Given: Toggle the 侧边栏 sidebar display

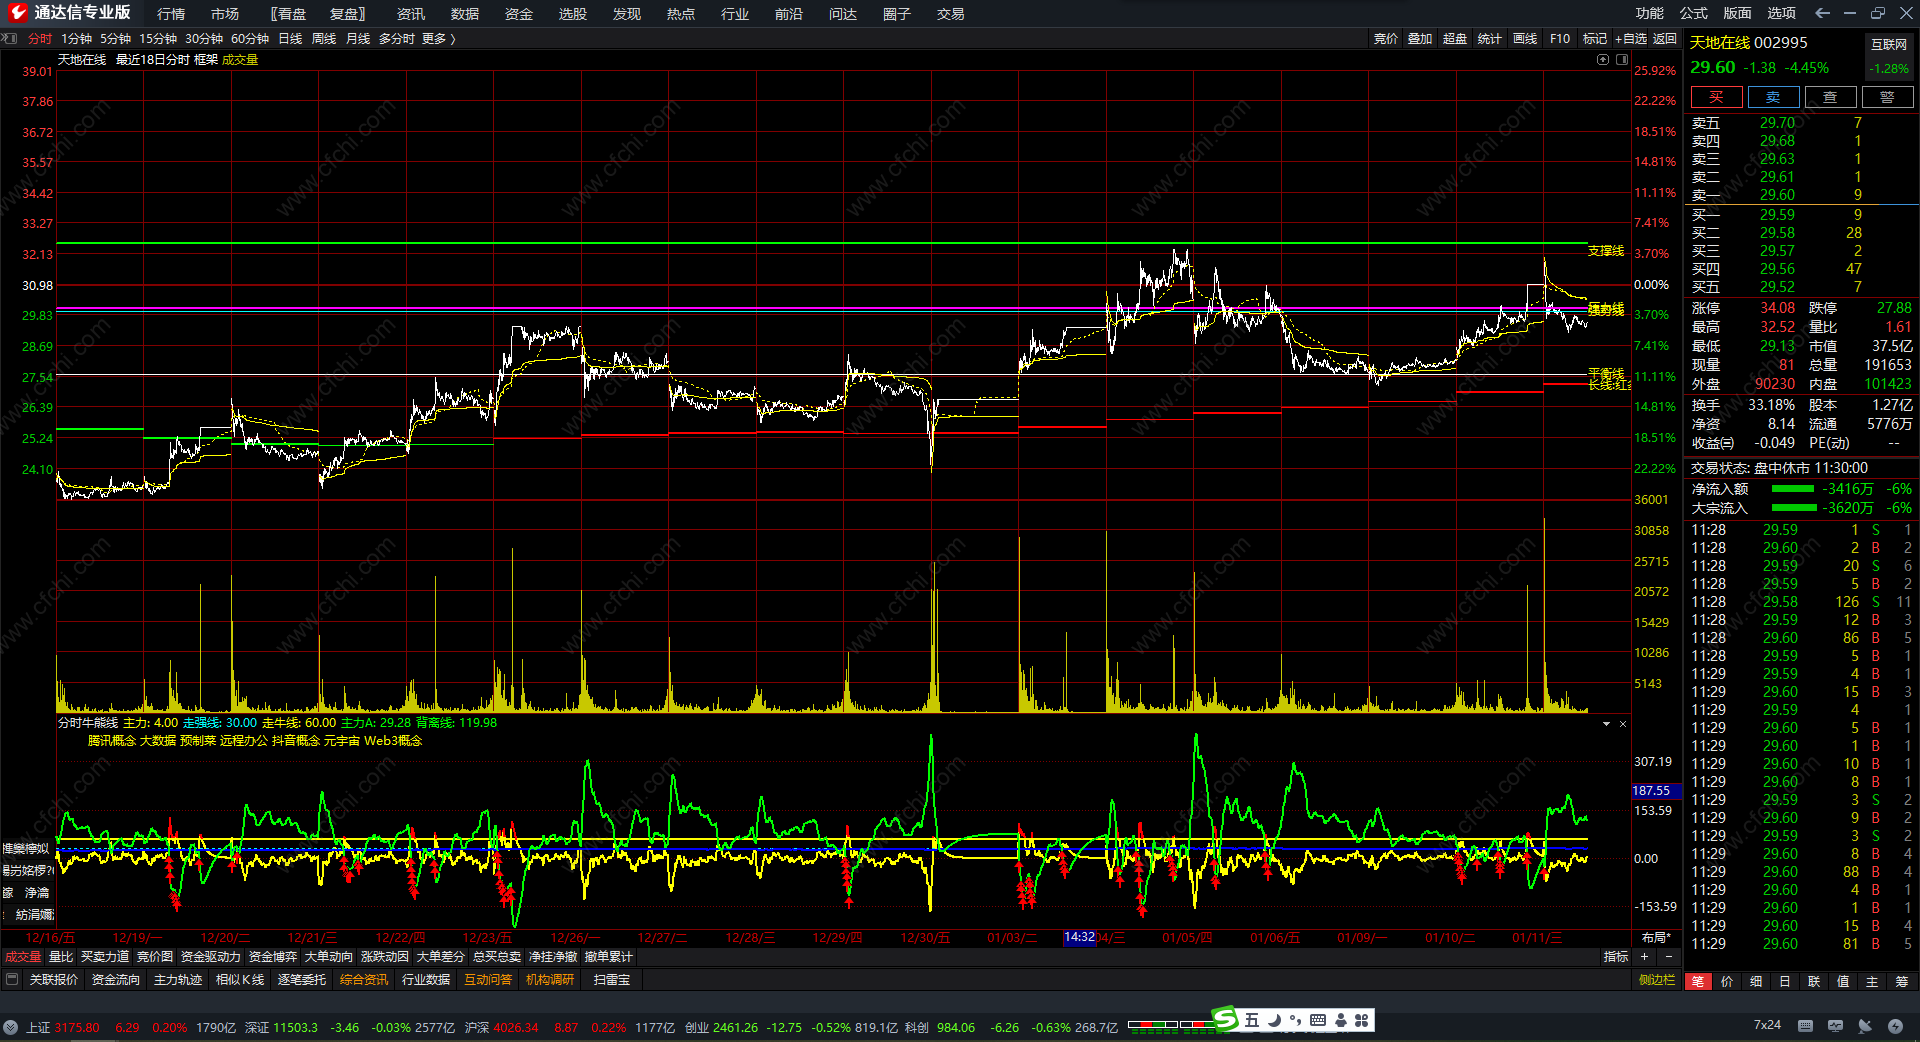Looking at the screenshot, I should point(1656,980).
